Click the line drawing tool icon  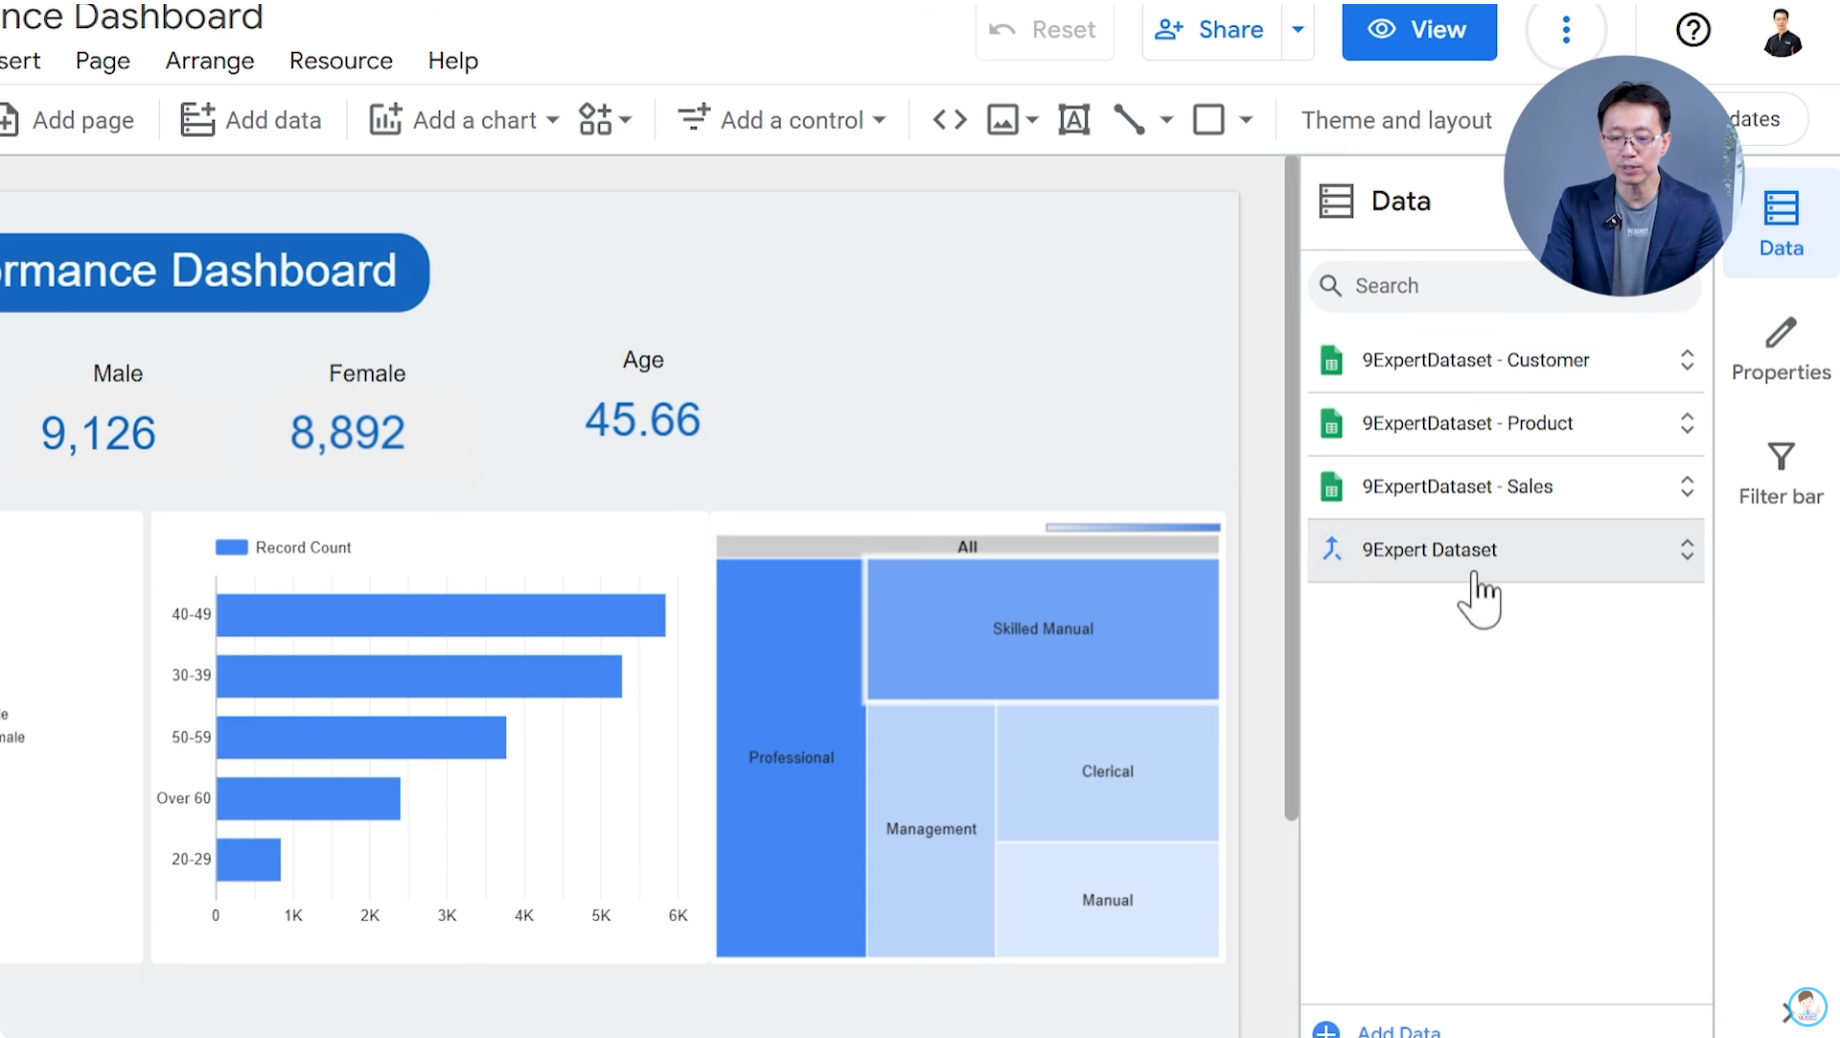coord(1129,120)
